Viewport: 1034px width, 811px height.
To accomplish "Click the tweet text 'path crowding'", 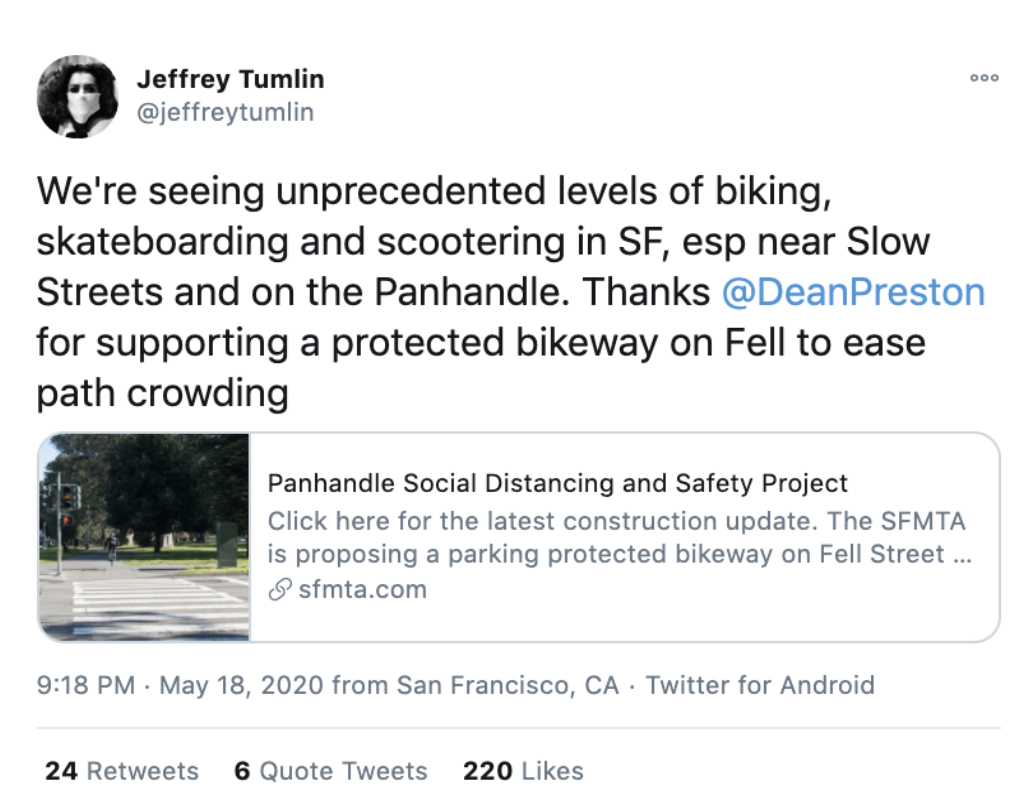I will pyautogui.click(x=162, y=393).
